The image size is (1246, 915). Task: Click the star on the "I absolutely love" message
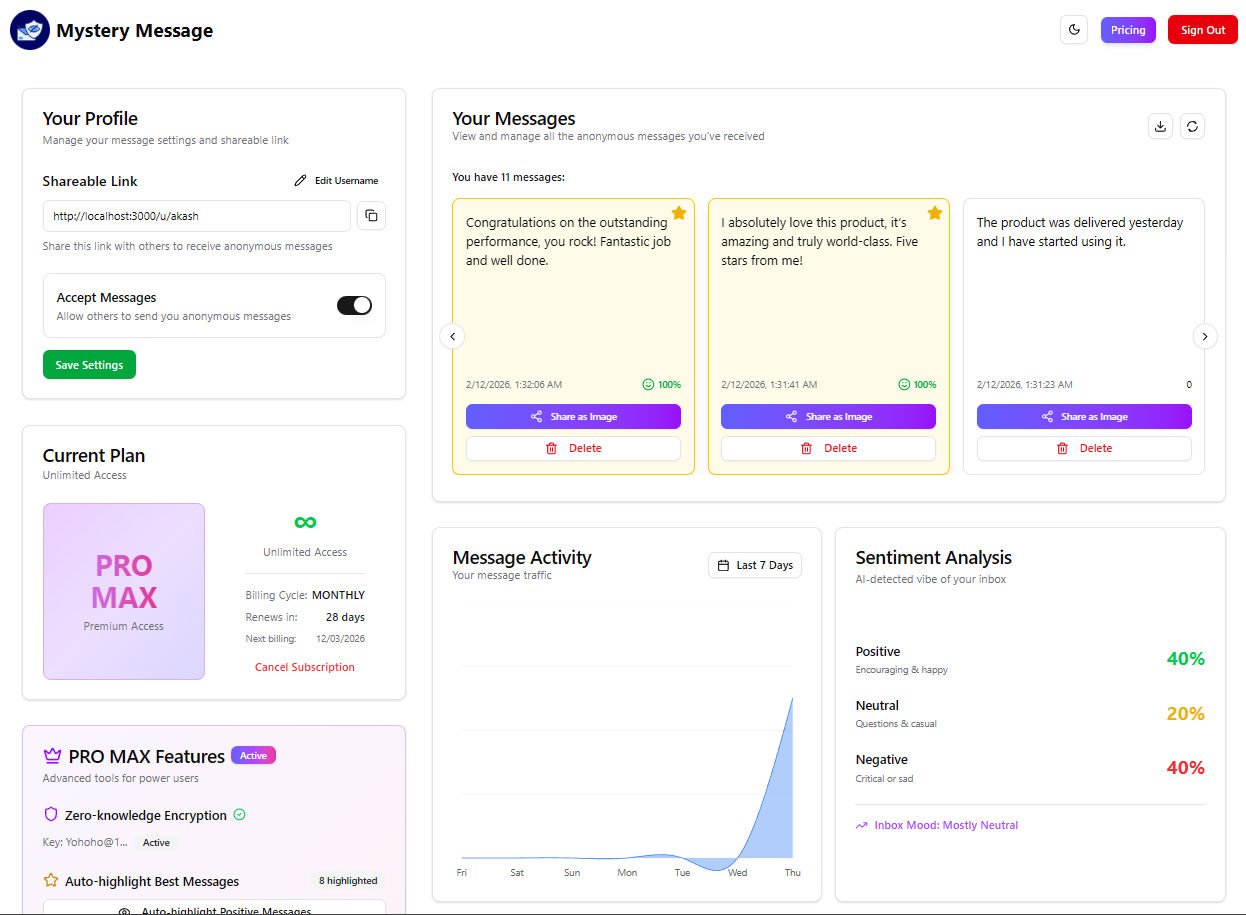coord(935,213)
